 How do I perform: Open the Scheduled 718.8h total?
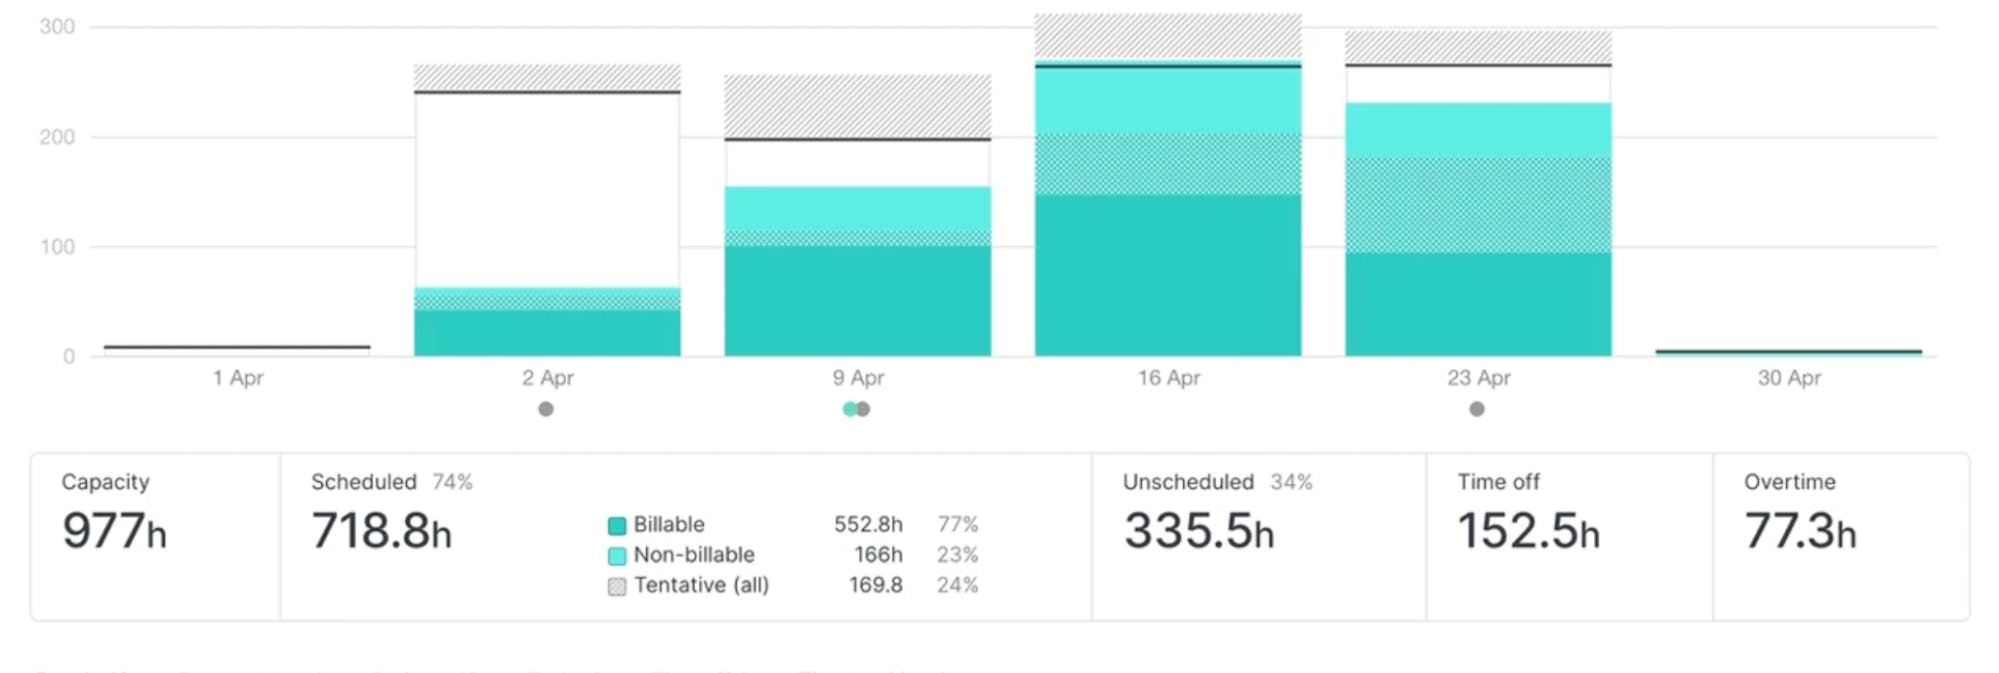[x=381, y=530]
